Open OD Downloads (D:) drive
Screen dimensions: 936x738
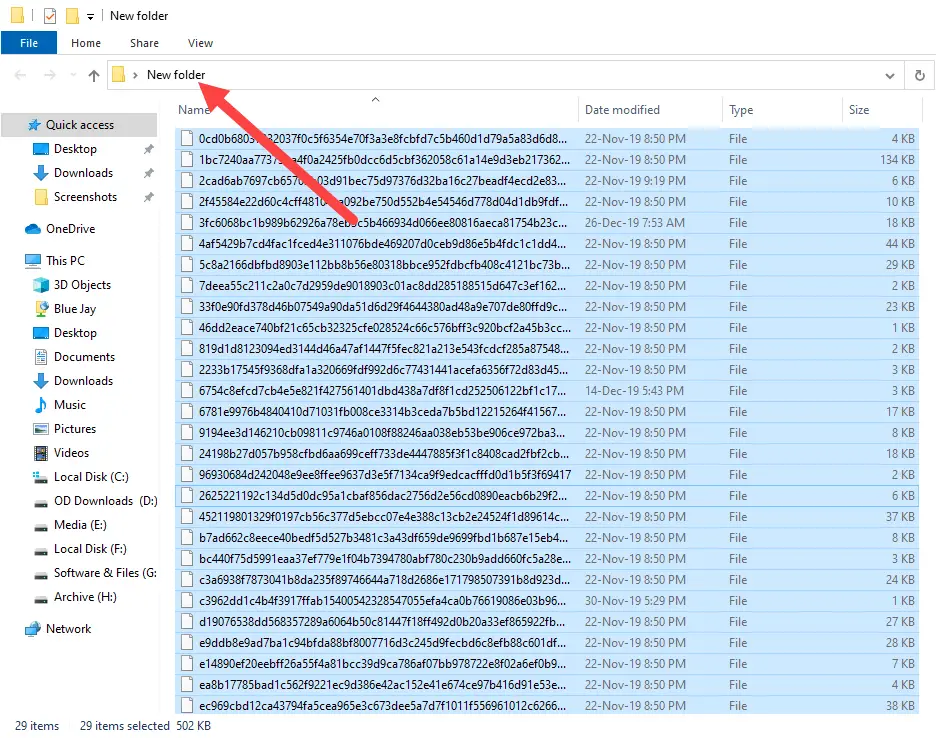(105, 500)
